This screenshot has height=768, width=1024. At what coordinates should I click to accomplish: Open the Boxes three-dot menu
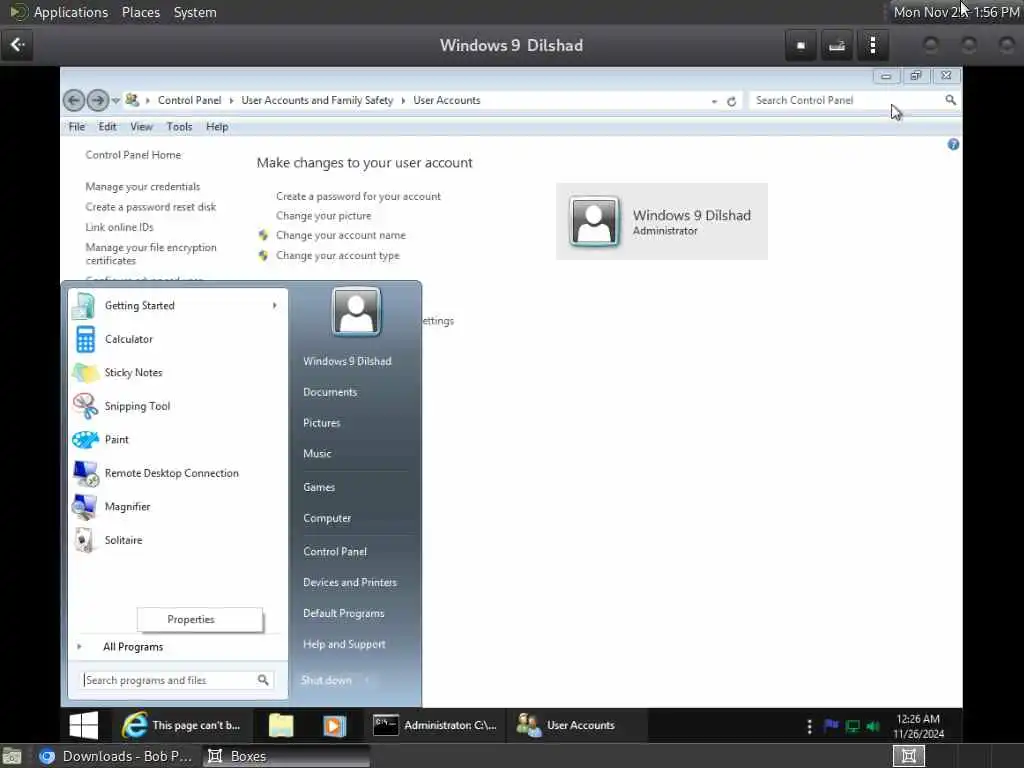873,46
